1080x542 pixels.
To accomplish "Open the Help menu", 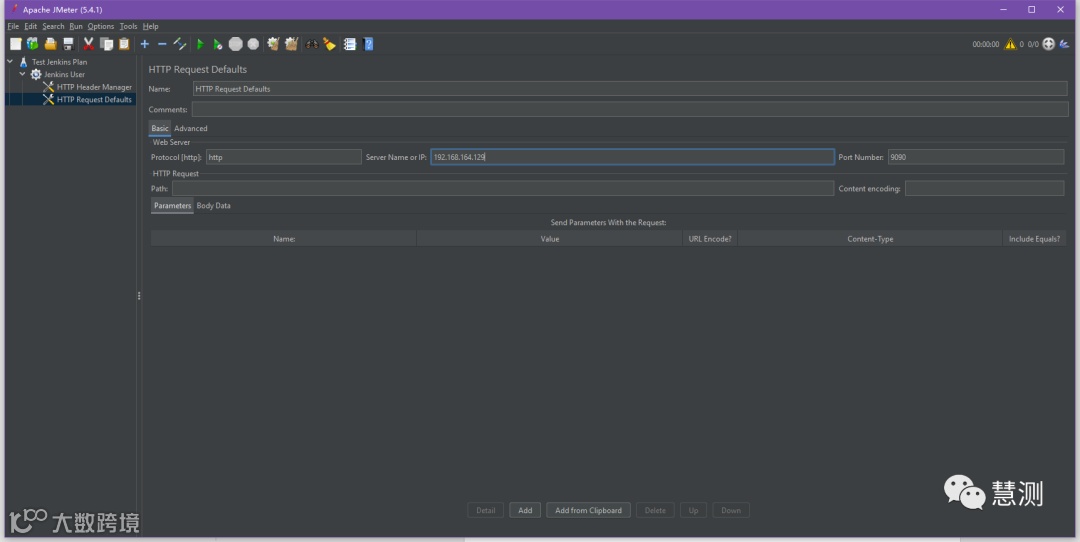I will click(x=150, y=26).
